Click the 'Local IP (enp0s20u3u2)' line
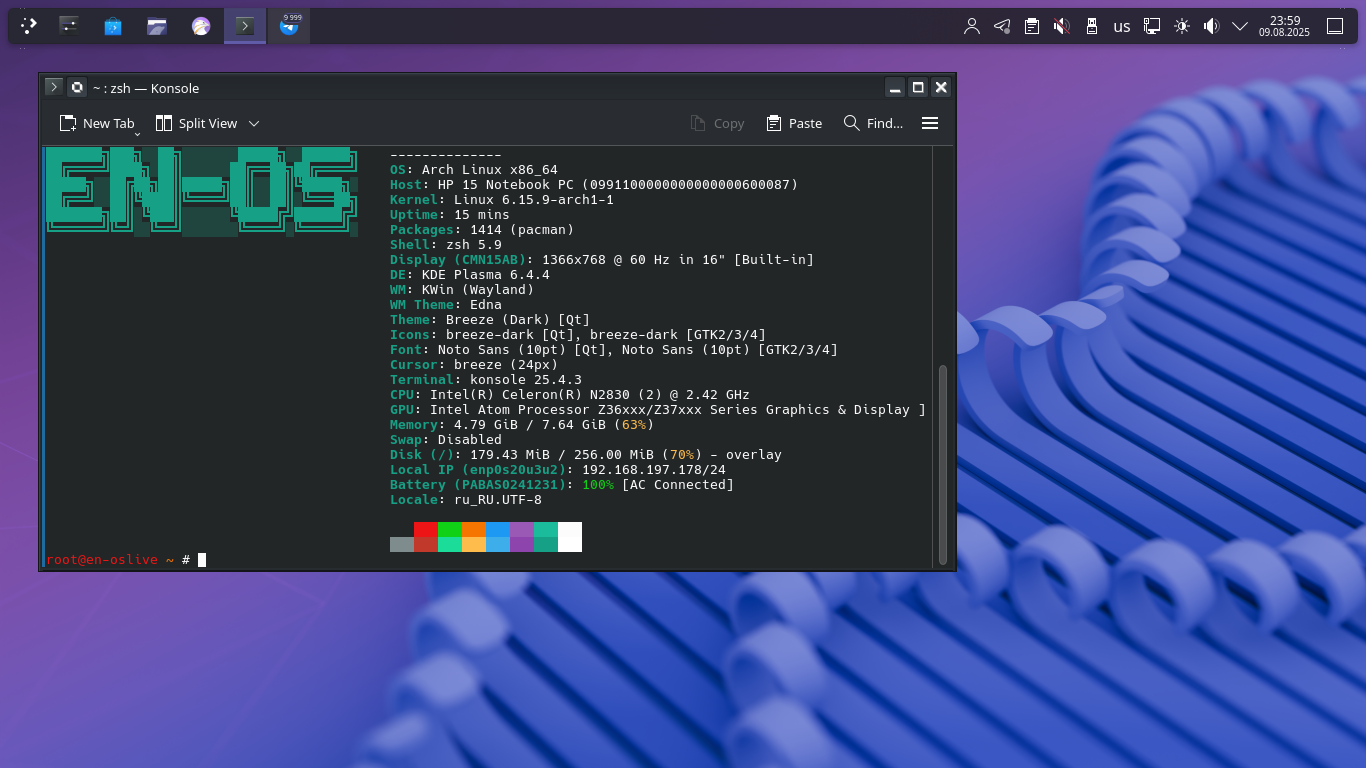Viewport: 1366px width, 768px height. [x=558, y=470]
